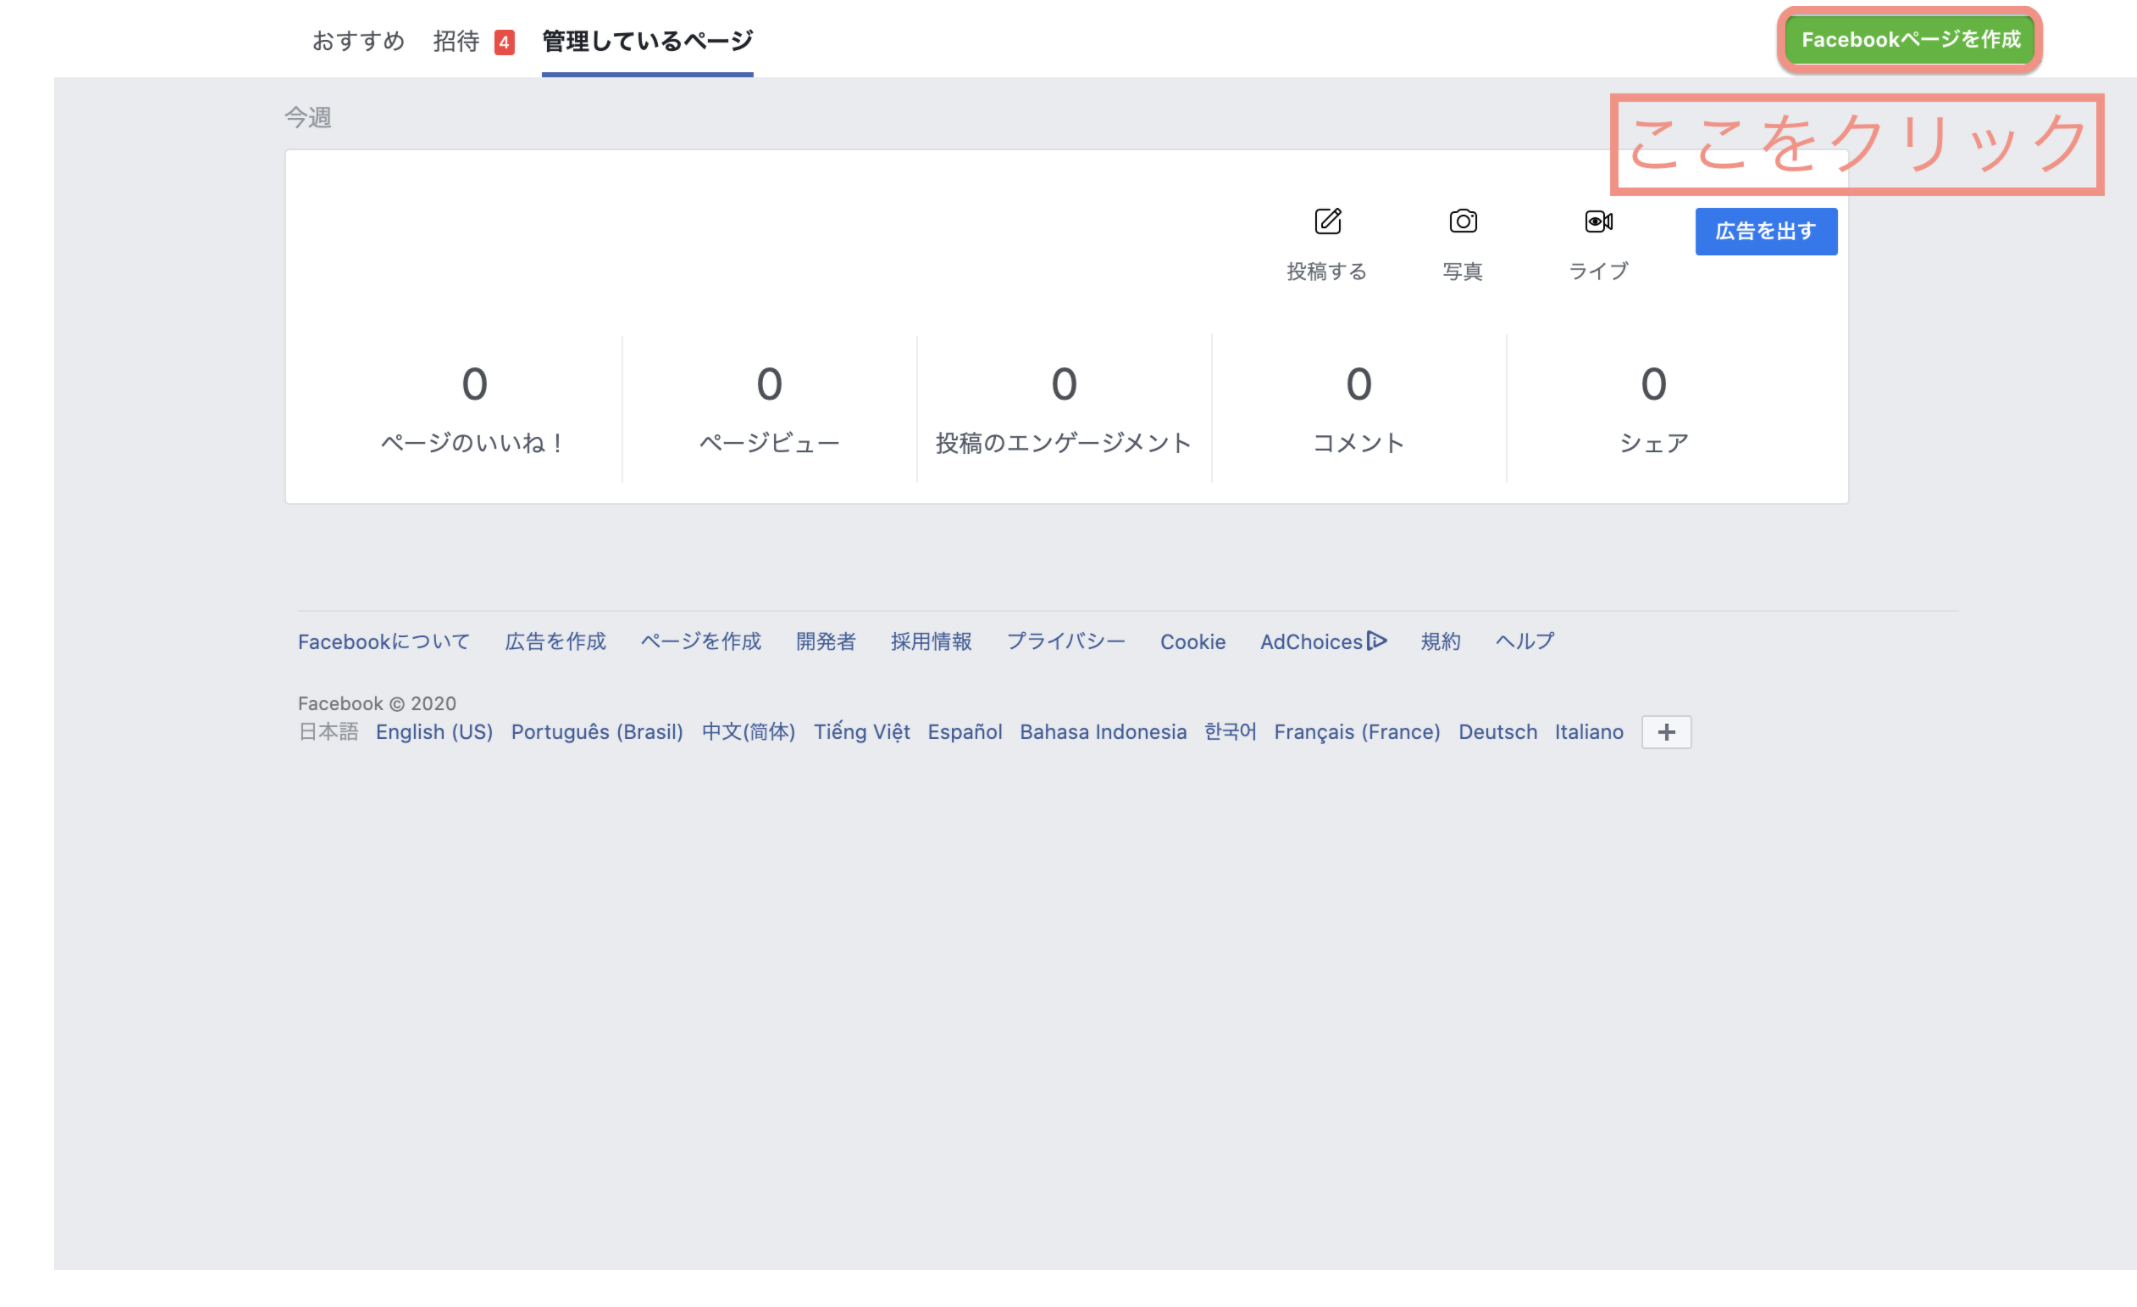Screen dimensions: 2137x1307
Task: Click the camera photo (写真) icon
Action: [1463, 221]
